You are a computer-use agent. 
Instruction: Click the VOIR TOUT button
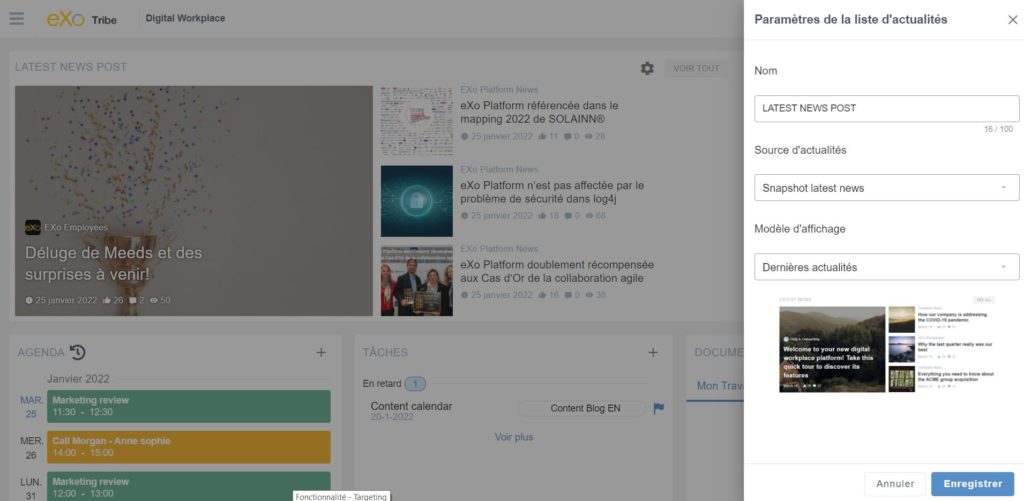(x=697, y=68)
